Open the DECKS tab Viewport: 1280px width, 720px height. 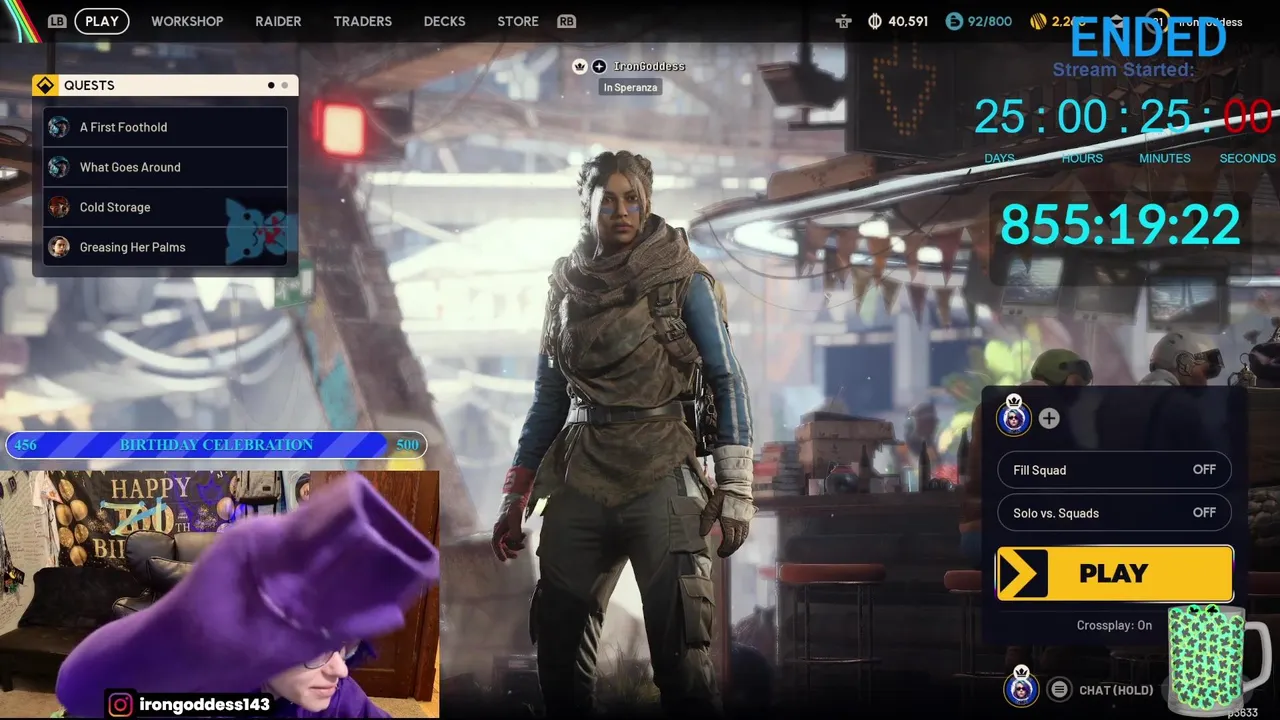[444, 21]
